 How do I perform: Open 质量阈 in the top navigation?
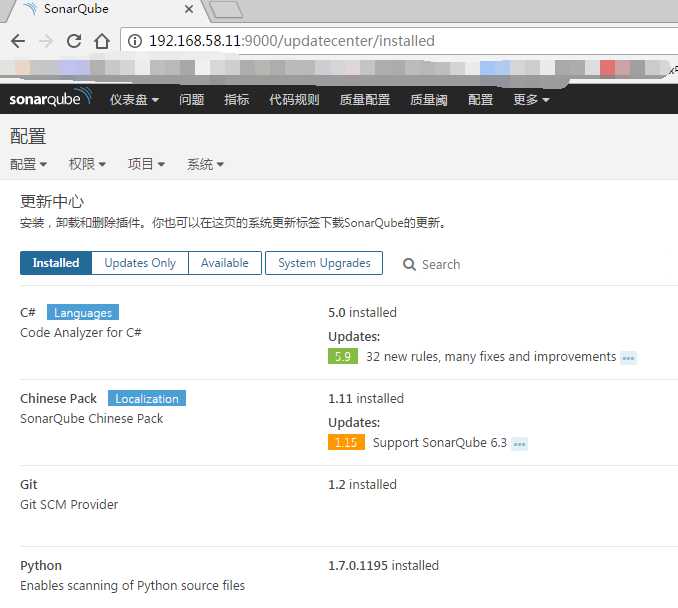(x=429, y=99)
